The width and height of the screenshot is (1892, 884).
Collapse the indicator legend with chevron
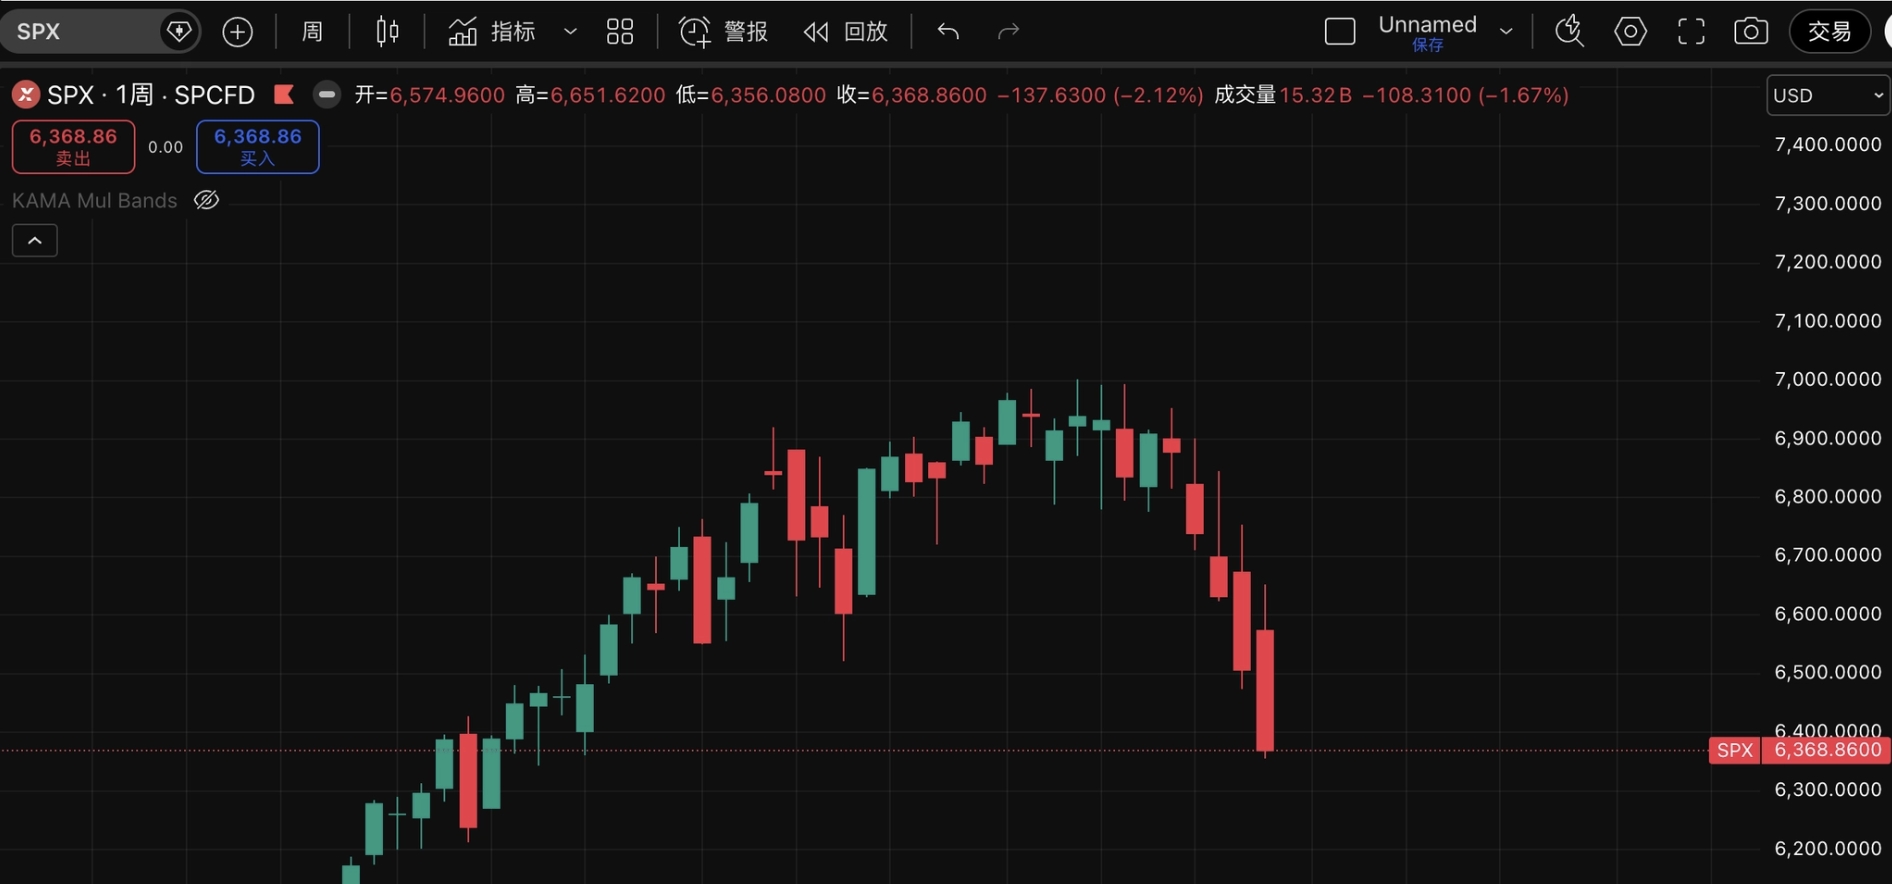coord(35,241)
